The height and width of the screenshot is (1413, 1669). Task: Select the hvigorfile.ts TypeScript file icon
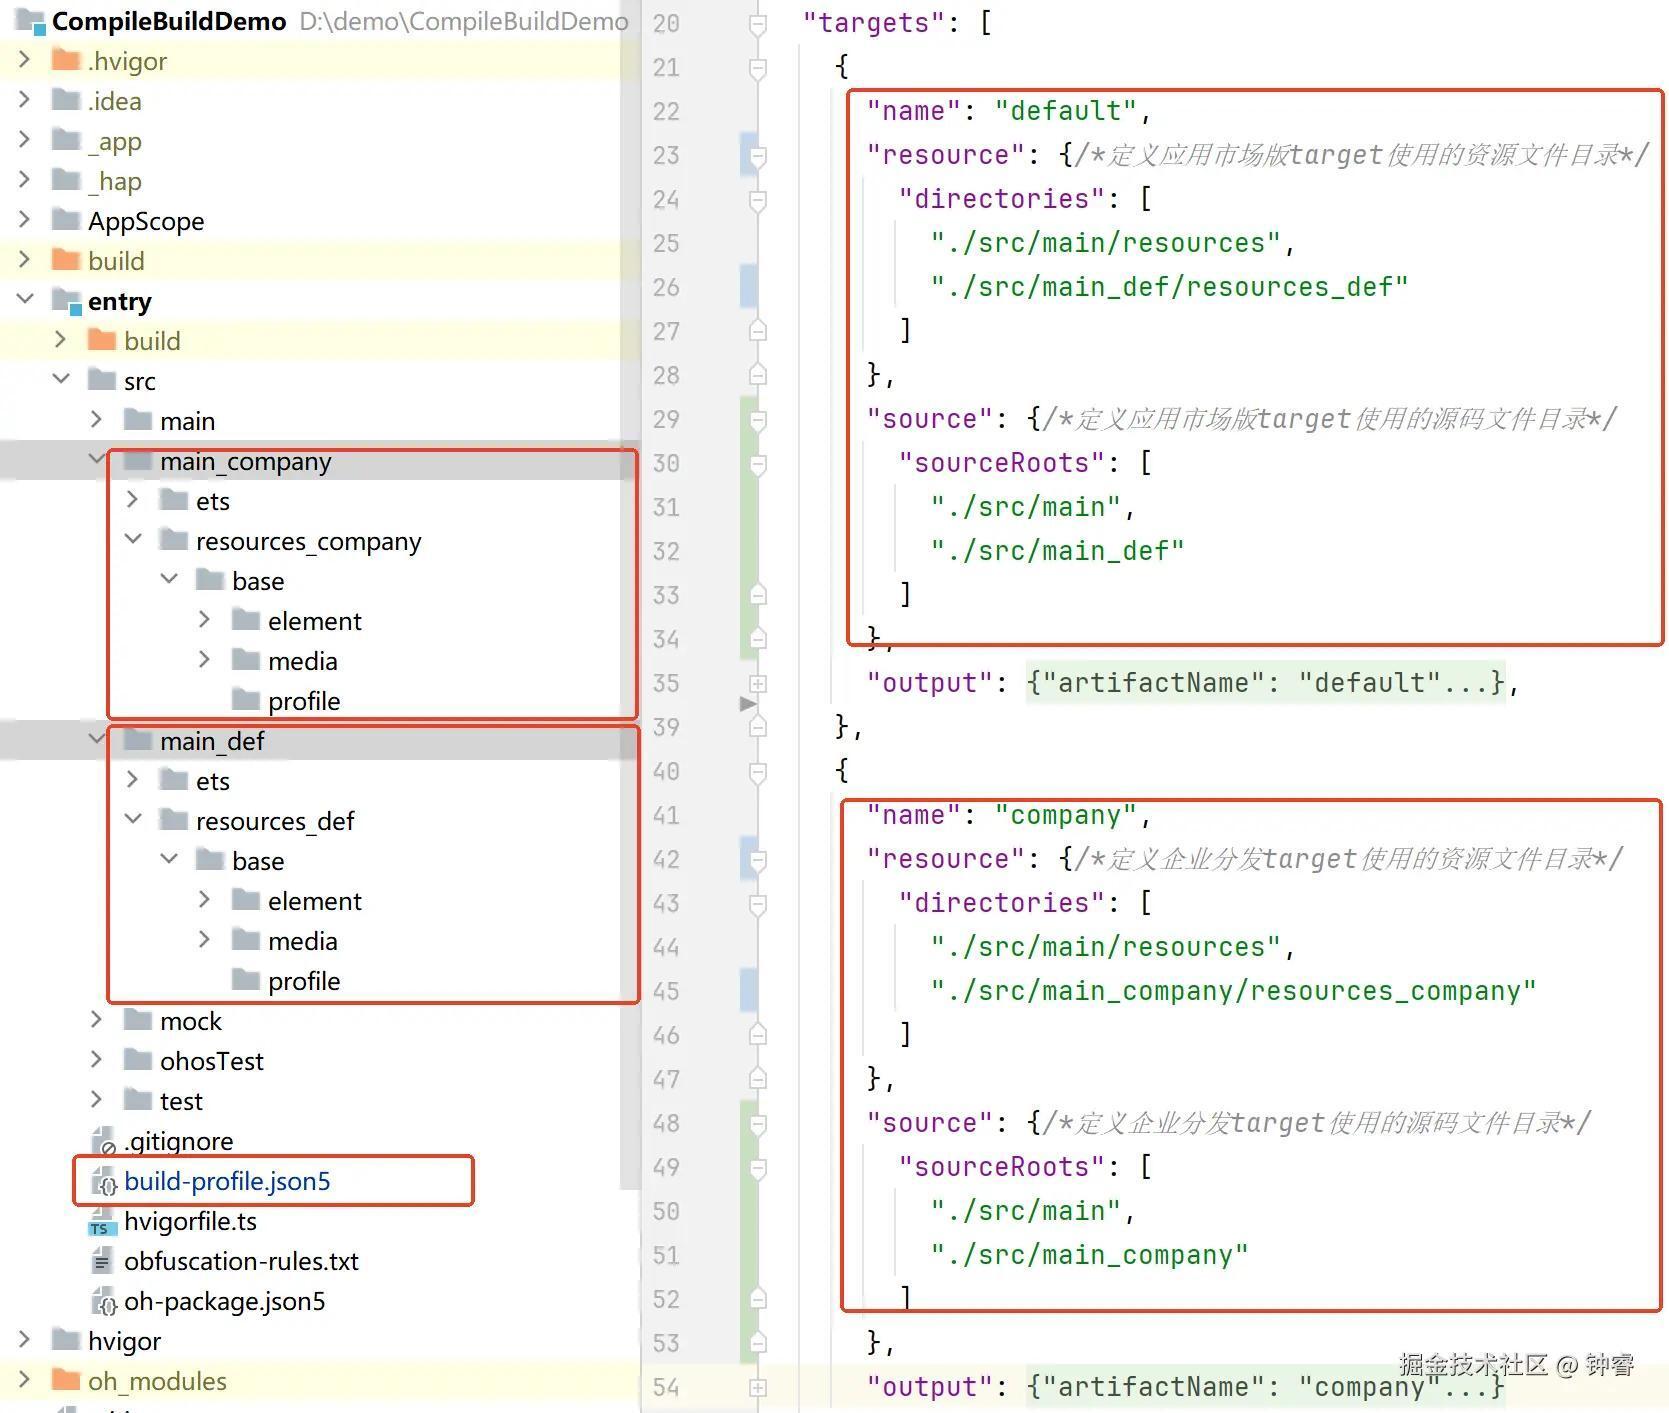[102, 1222]
